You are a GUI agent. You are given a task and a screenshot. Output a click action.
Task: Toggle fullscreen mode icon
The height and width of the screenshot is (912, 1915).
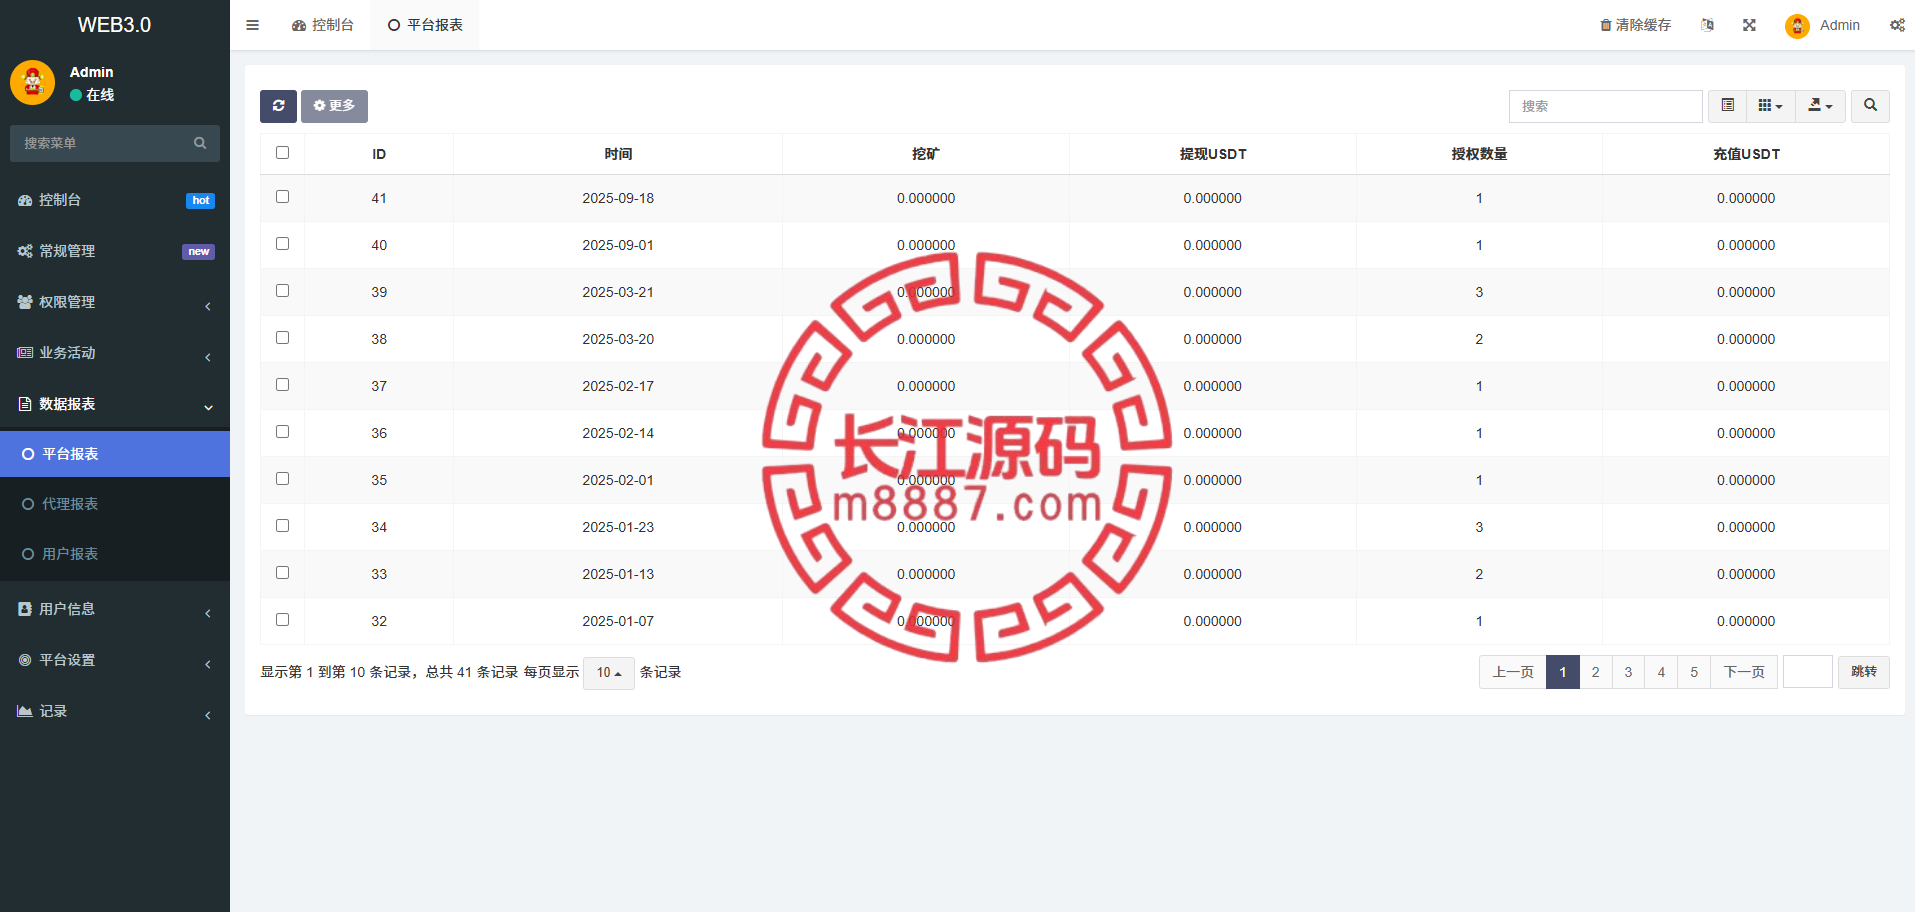click(x=1749, y=25)
